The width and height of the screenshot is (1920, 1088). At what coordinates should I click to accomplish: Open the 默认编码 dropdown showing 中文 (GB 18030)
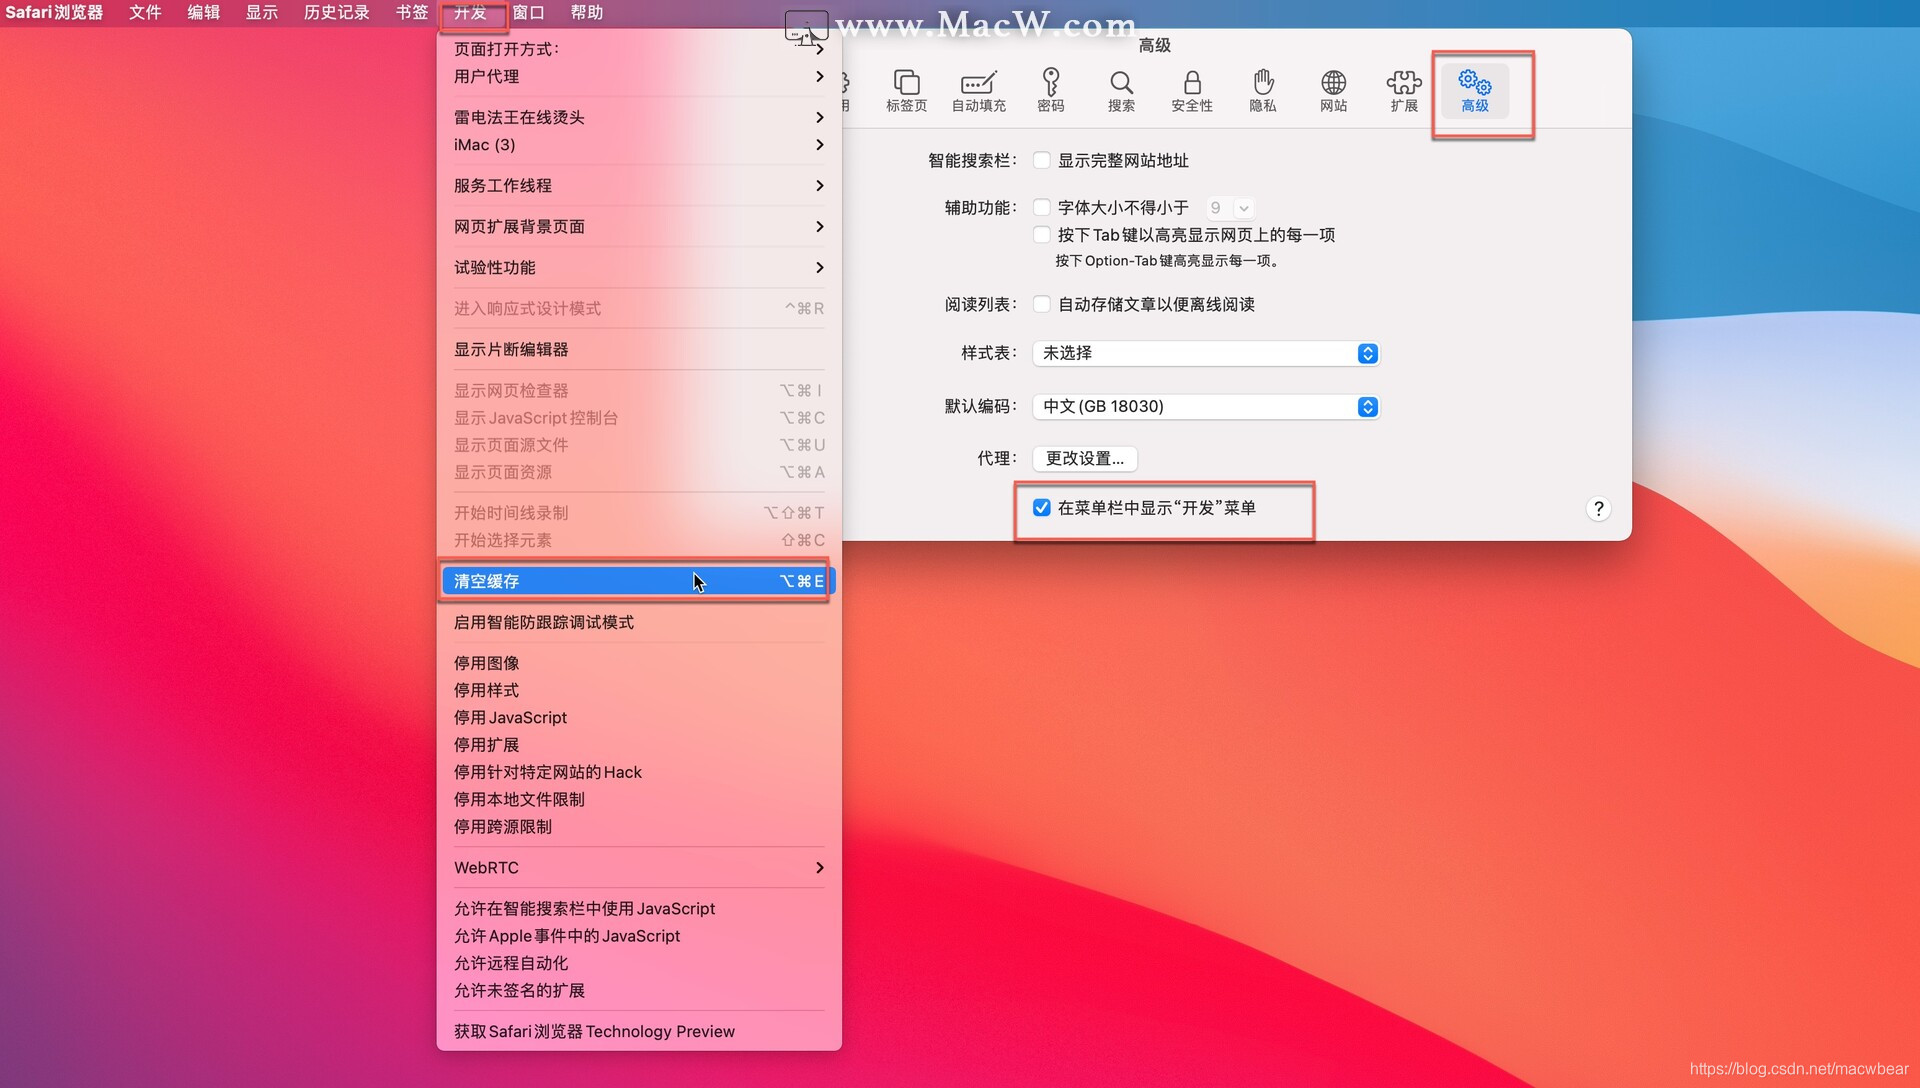point(1206,407)
